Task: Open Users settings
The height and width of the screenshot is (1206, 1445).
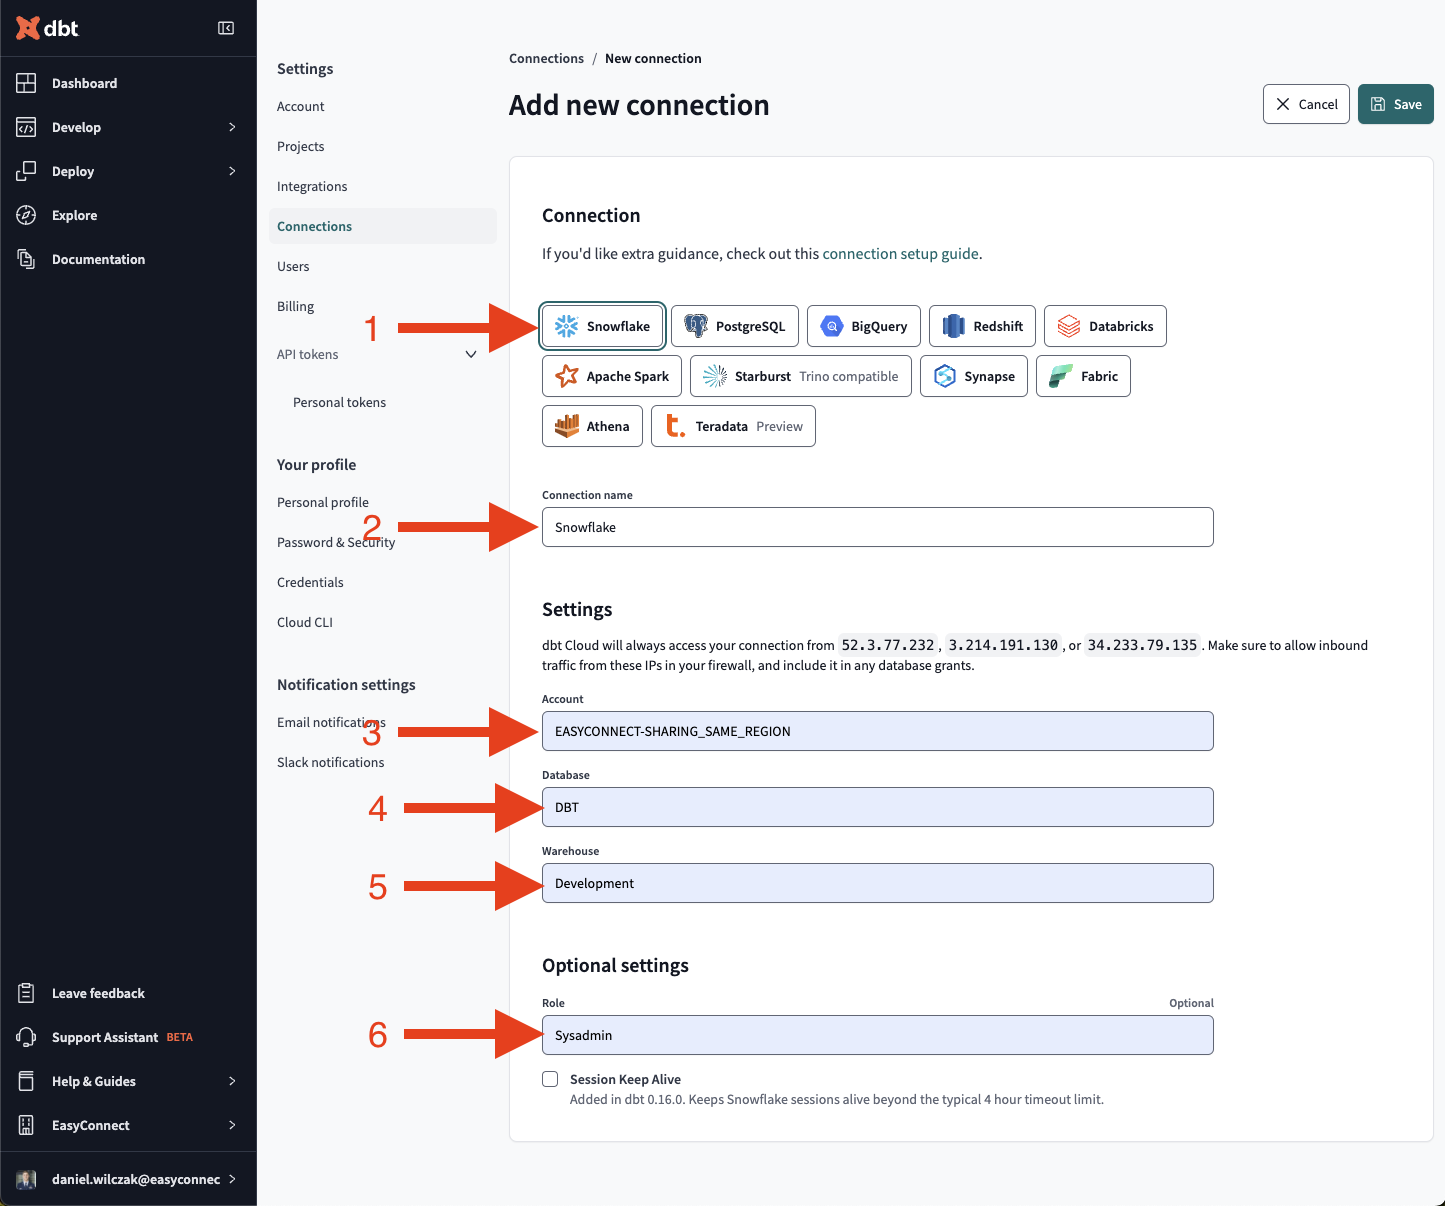Action: (x=293, y=266)
